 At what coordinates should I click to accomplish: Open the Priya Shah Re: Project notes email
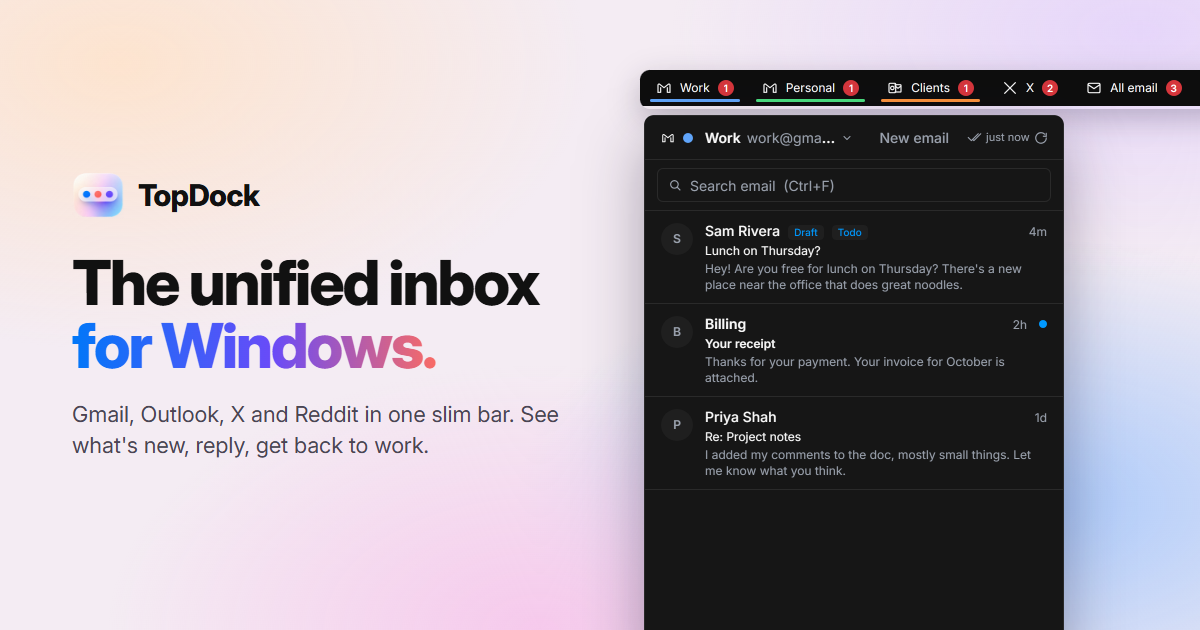[x=854, y=443]
